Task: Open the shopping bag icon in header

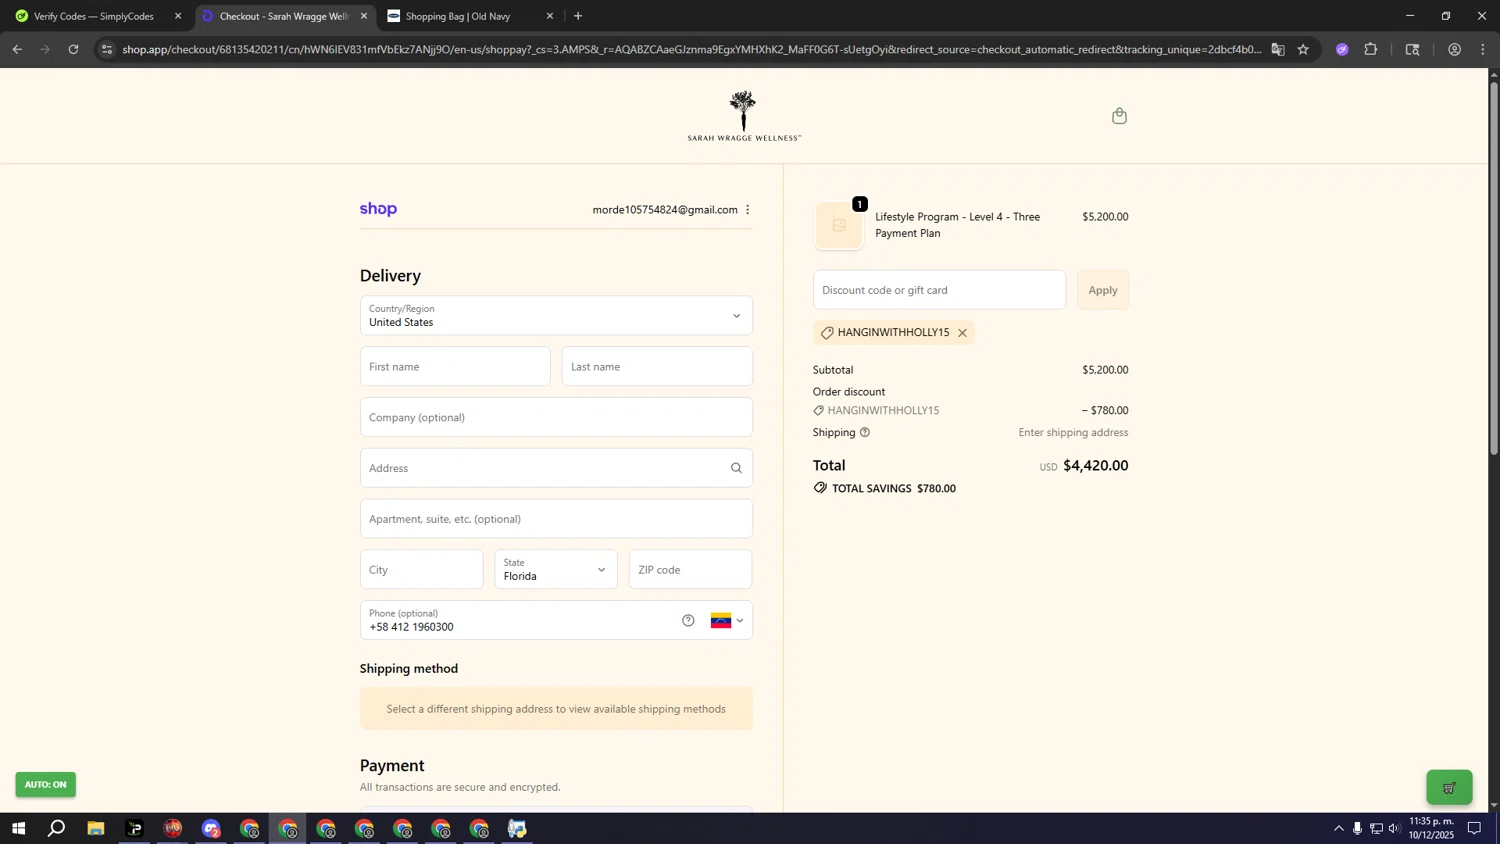Action: (x=1119, y=116)
